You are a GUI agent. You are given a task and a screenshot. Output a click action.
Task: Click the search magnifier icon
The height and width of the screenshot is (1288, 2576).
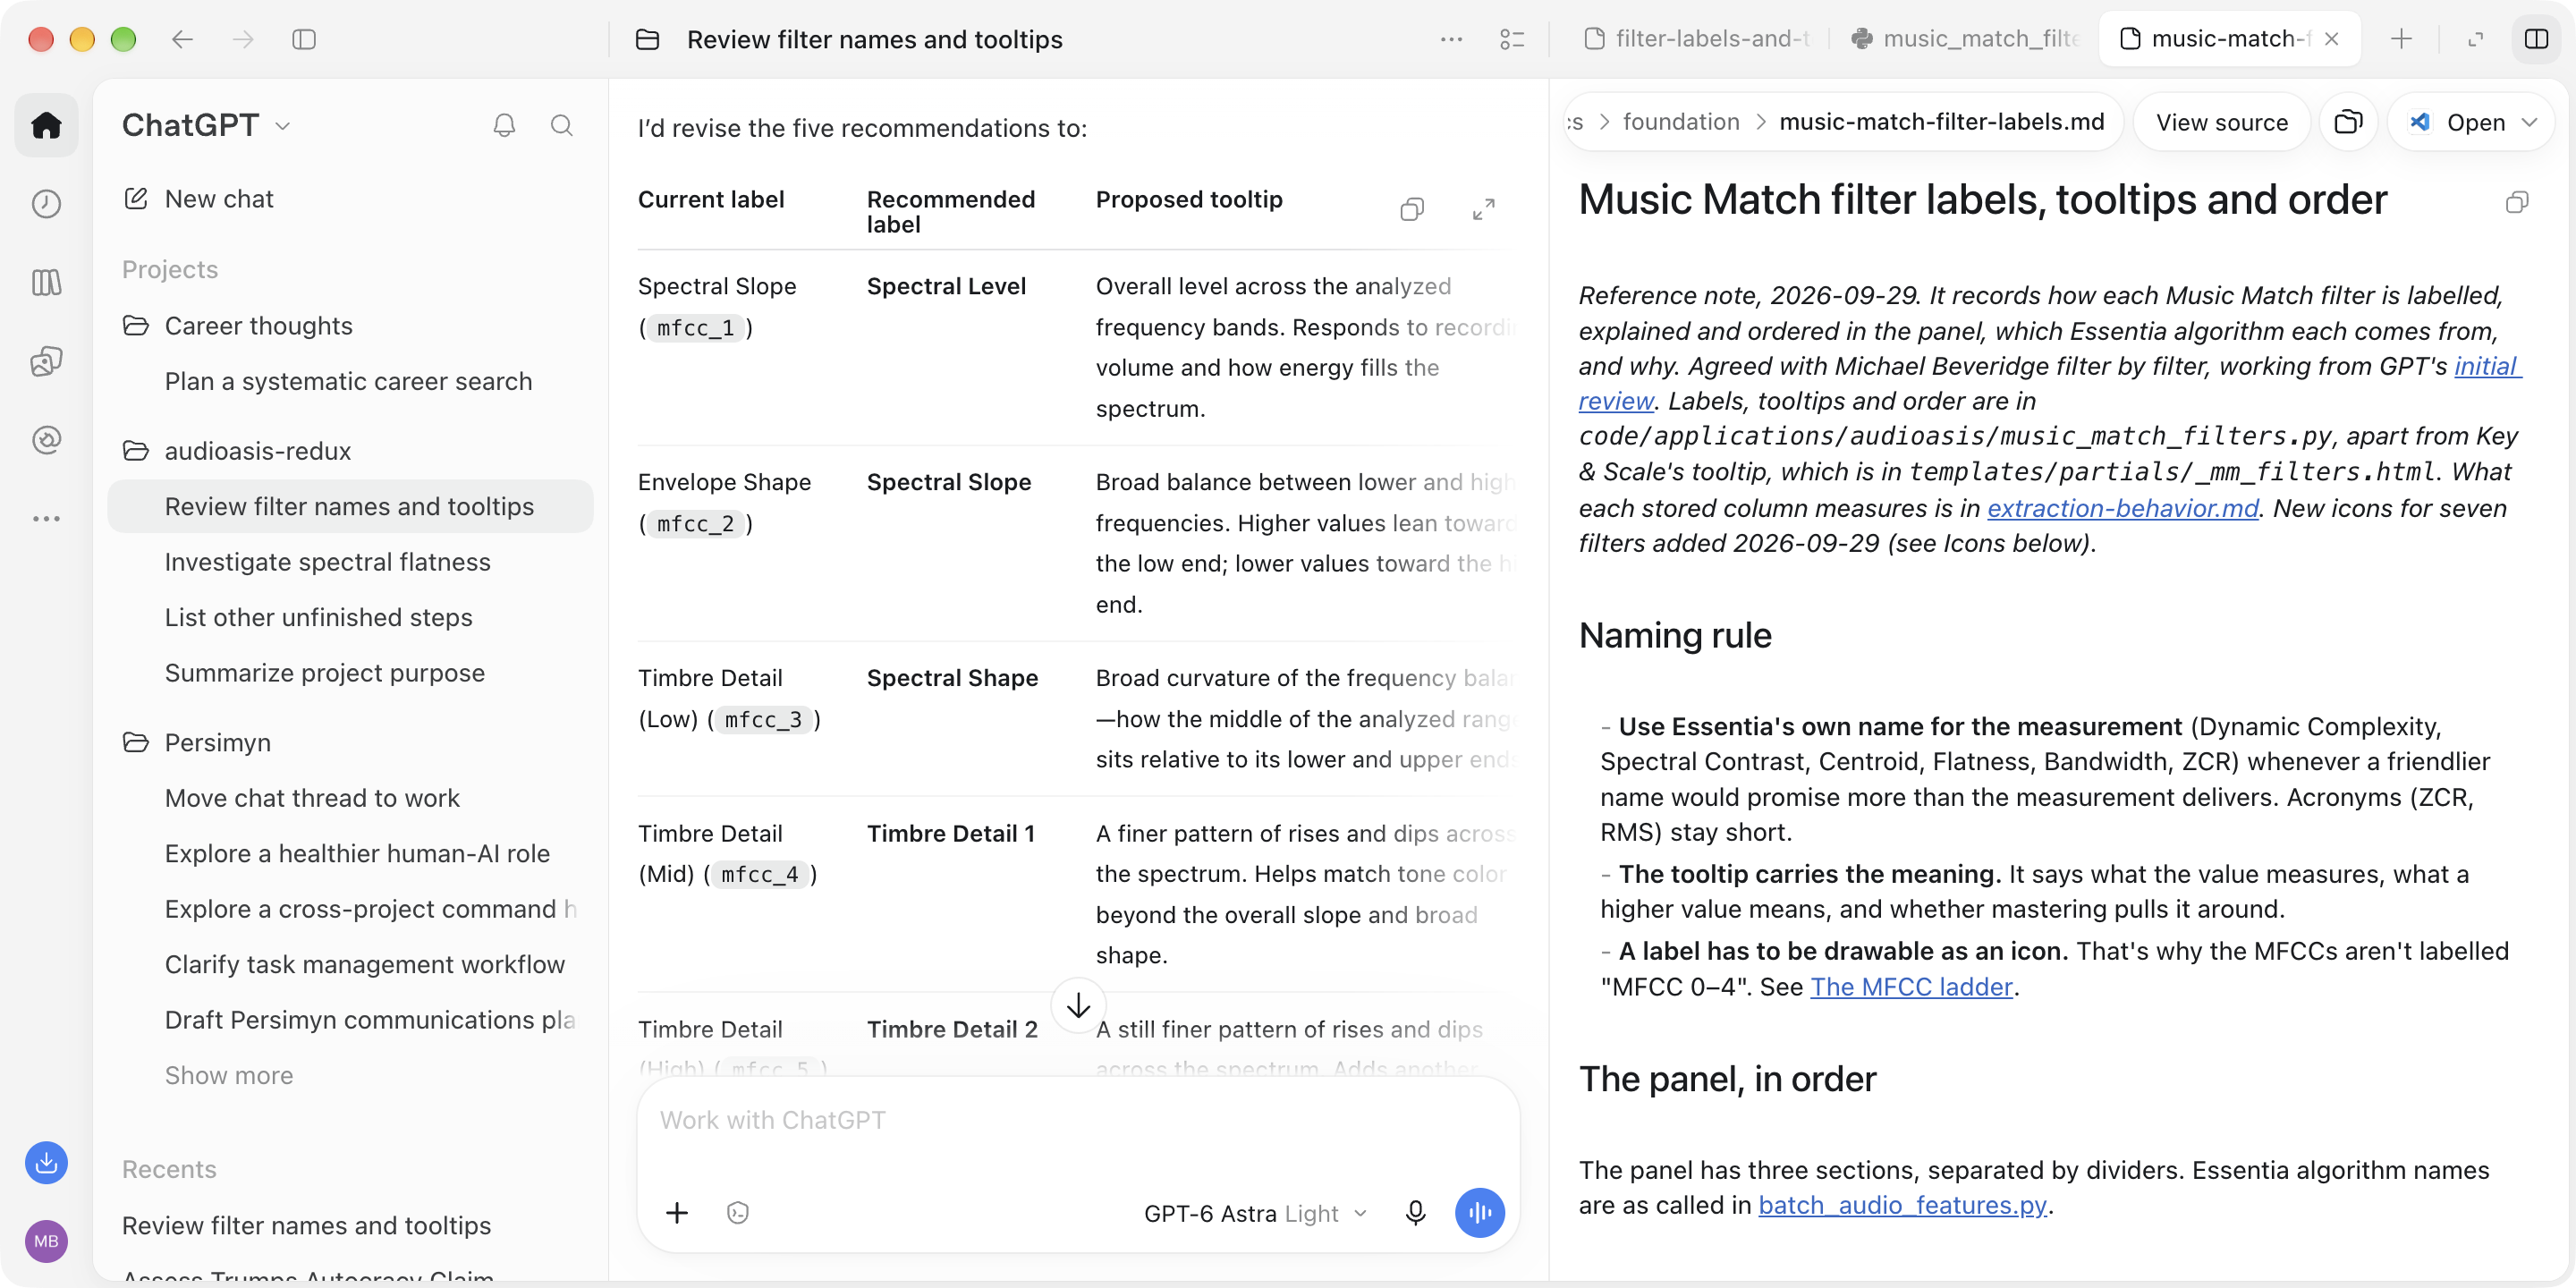pyautogui.click(x=562, y=125)
